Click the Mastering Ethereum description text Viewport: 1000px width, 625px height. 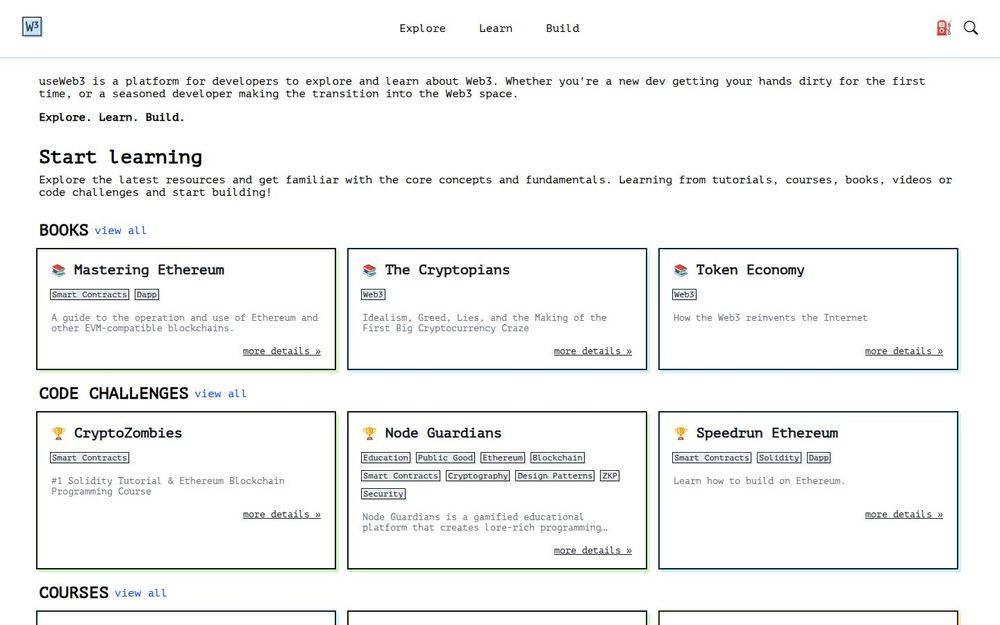click(184, 323)
